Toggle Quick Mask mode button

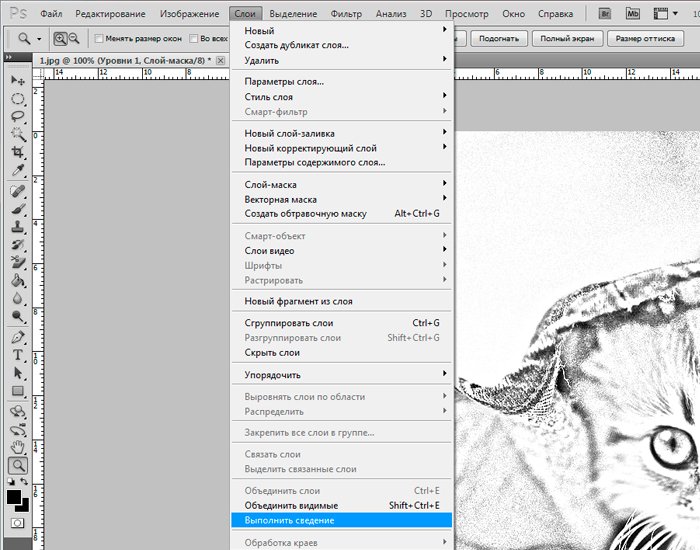[17, 523]
